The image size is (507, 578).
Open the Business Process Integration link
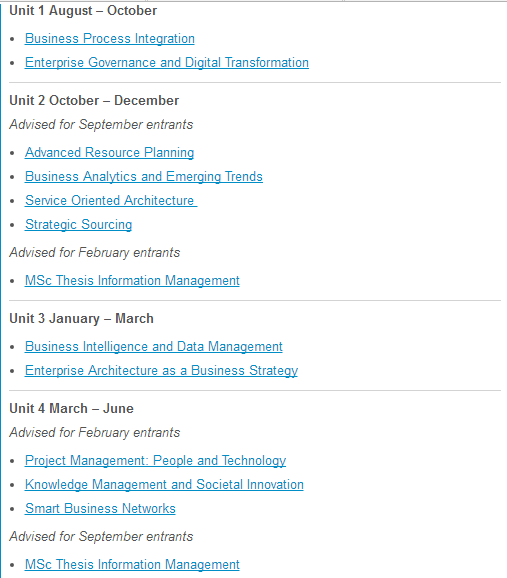coord(110,38)
